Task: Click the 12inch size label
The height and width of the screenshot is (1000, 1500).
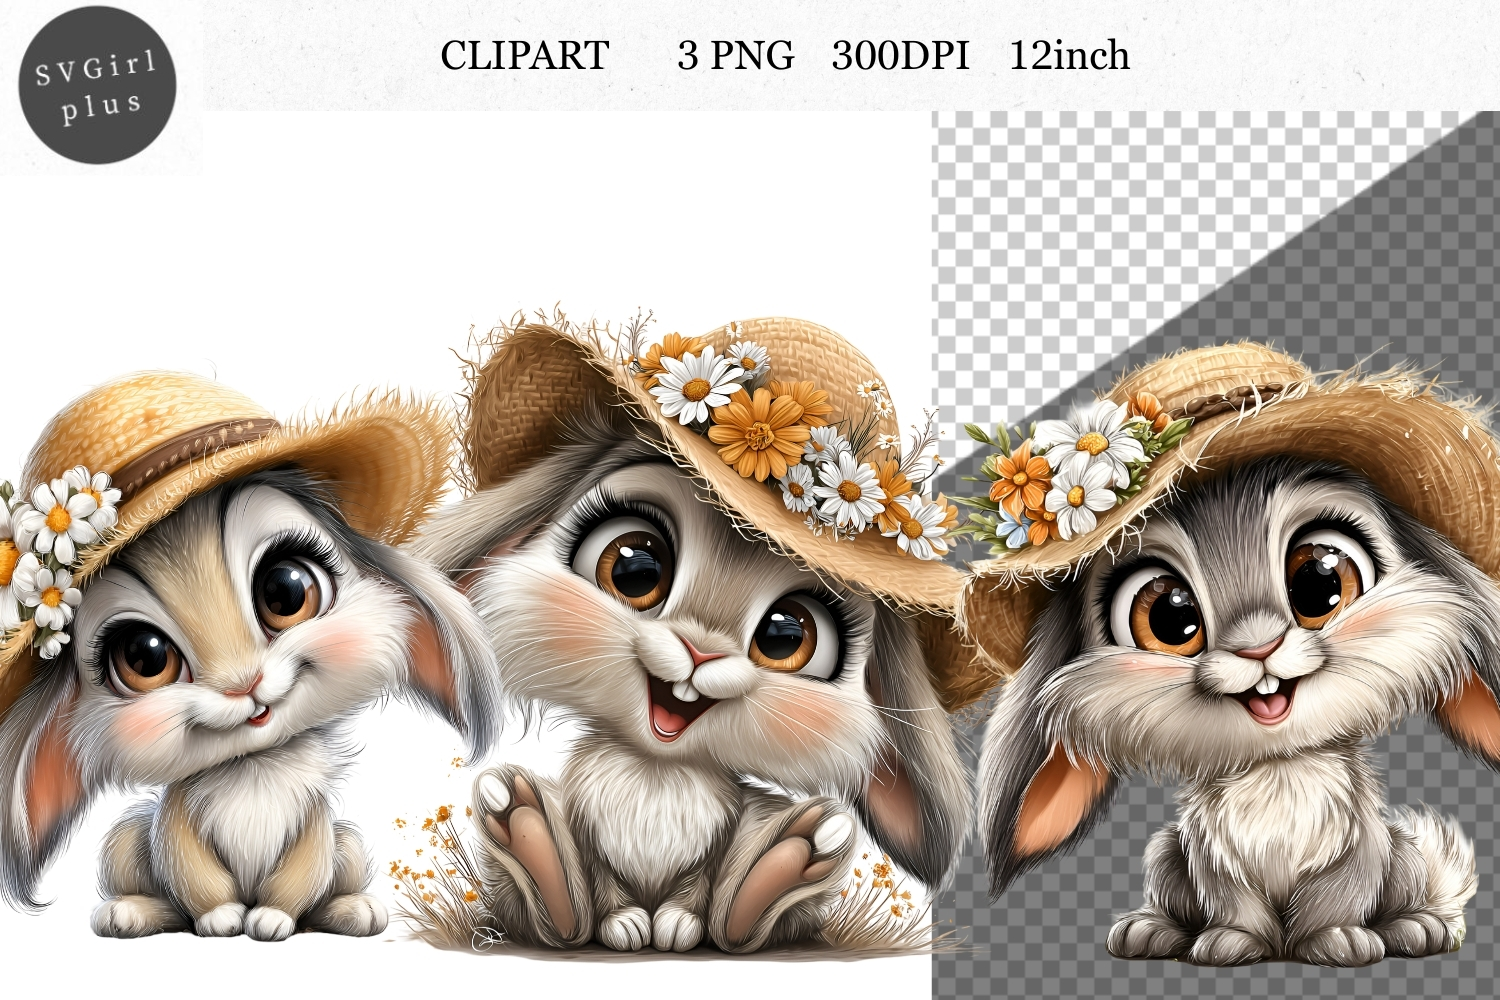Action: pos(1069,56)
